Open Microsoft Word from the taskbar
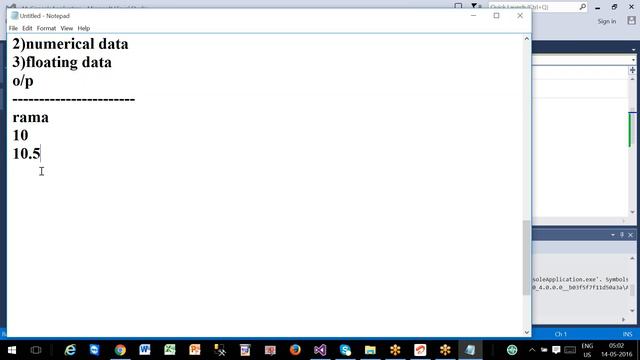The image size is (640, 360). tap(145, 350)
